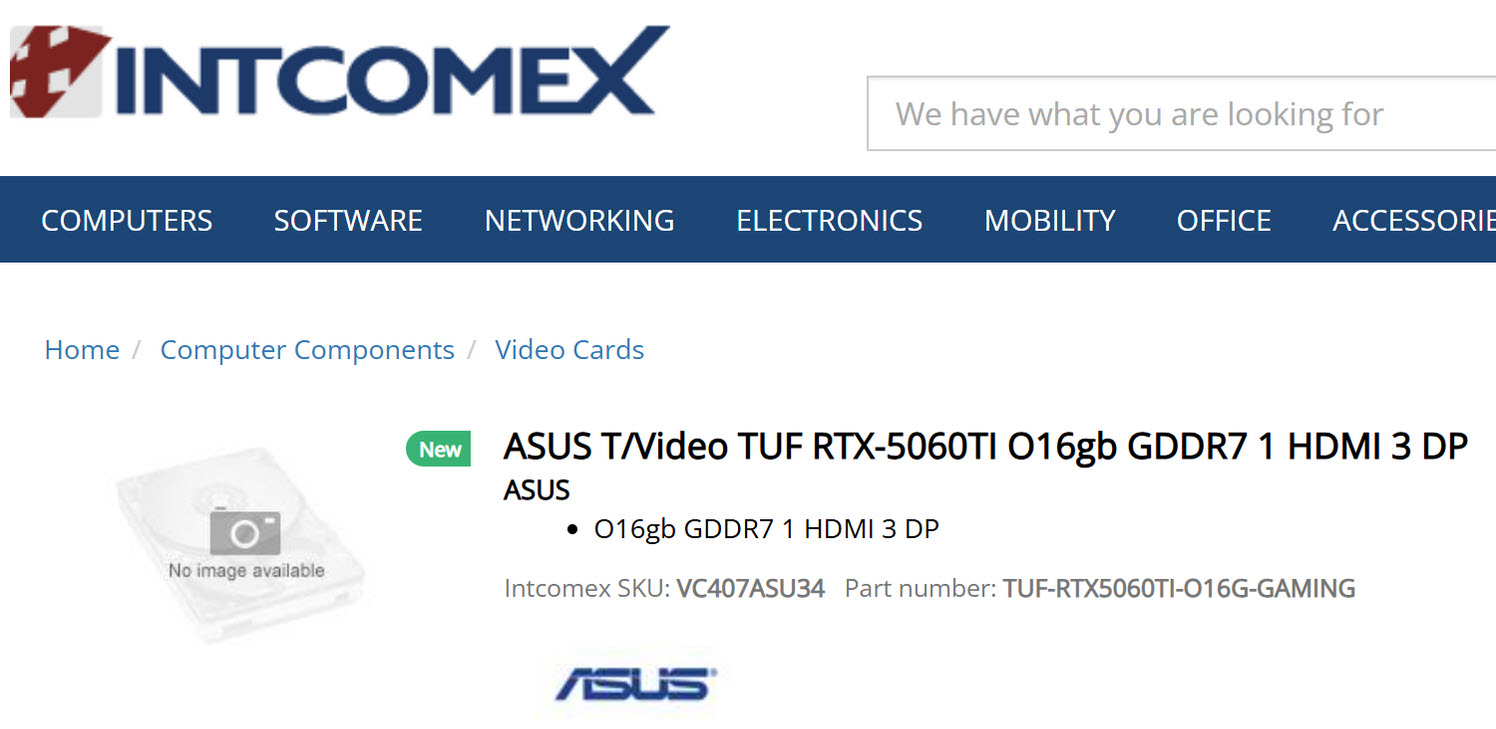
Task: Open the Electronics menu
Action: click(829, 220)
